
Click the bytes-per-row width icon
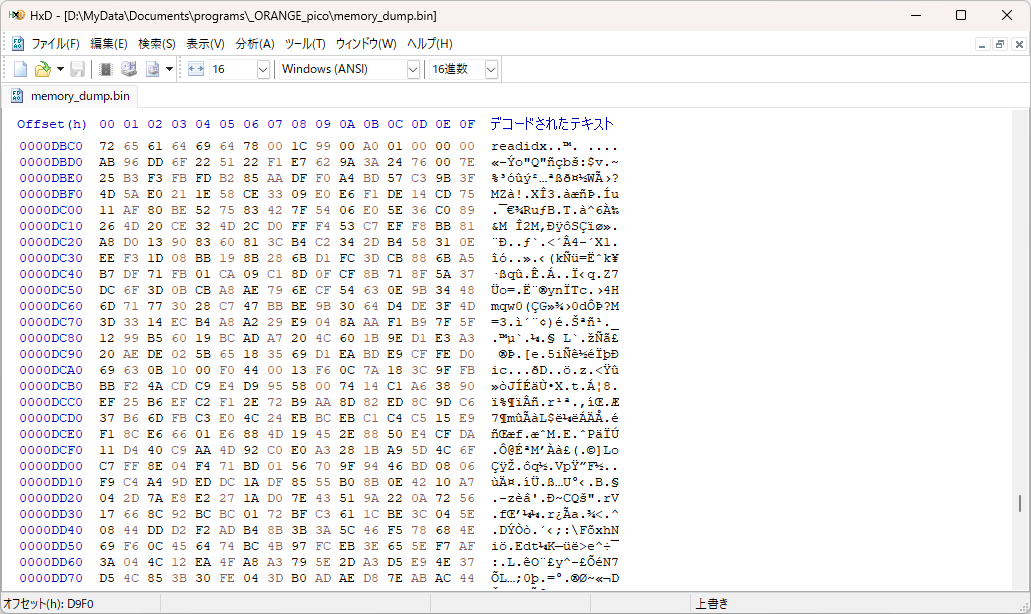[196, 69]
